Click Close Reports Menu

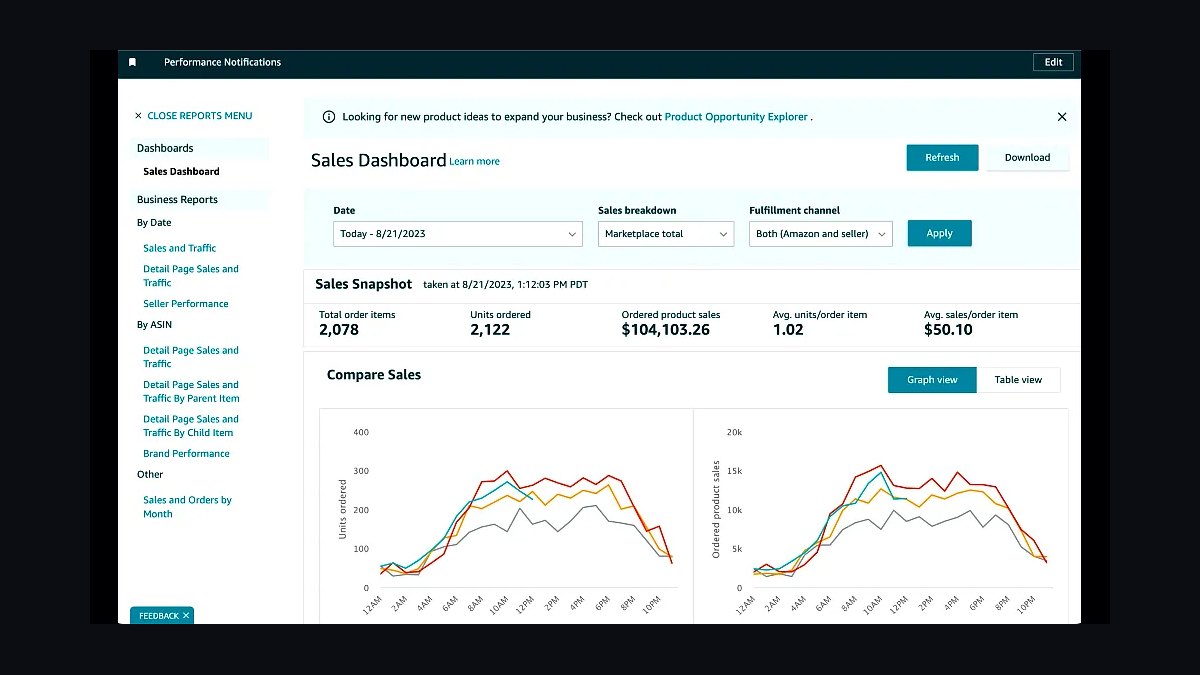(x=200, y=116)
